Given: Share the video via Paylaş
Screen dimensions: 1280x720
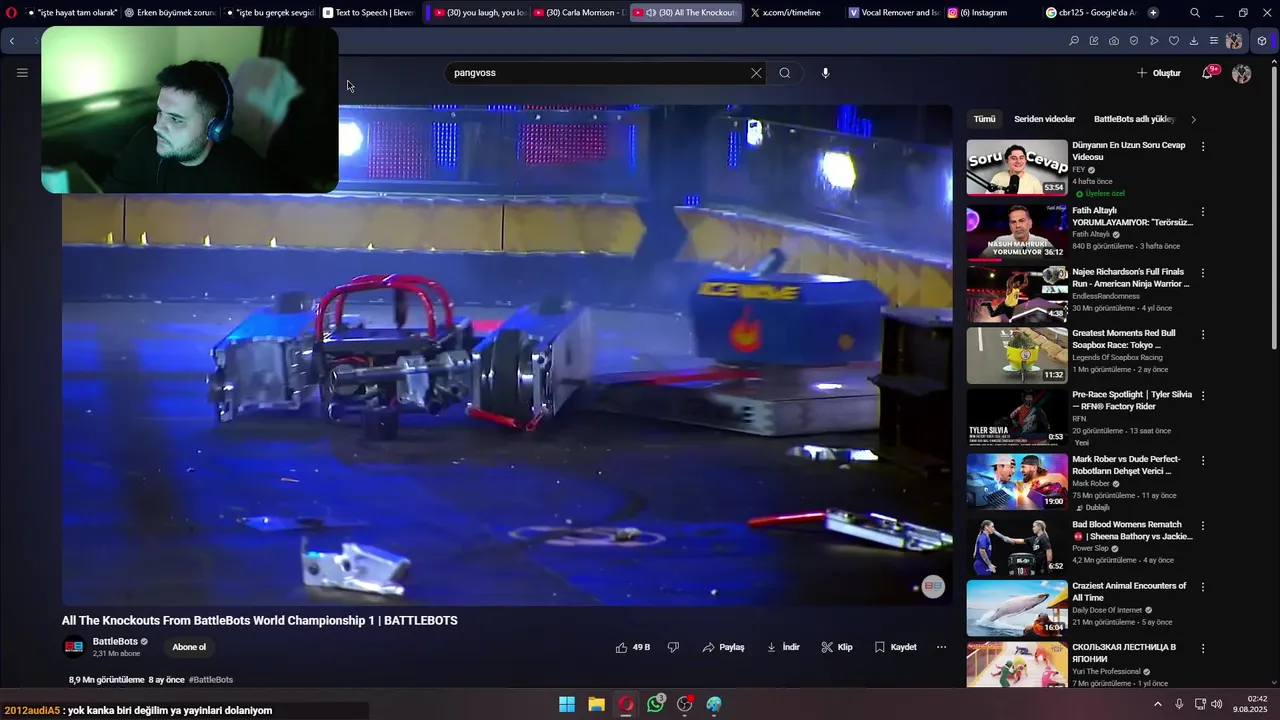Looking at the screenshot, I should (723, 647).
